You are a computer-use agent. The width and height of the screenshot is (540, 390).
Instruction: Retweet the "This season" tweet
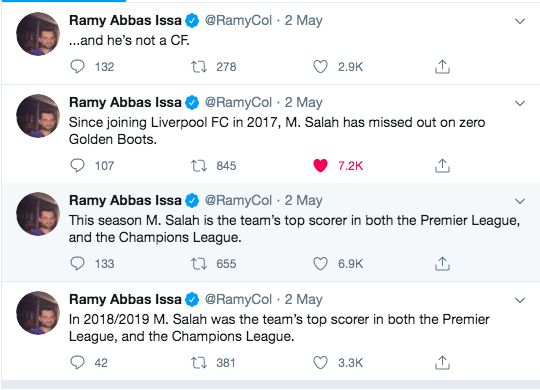[199, 264]
